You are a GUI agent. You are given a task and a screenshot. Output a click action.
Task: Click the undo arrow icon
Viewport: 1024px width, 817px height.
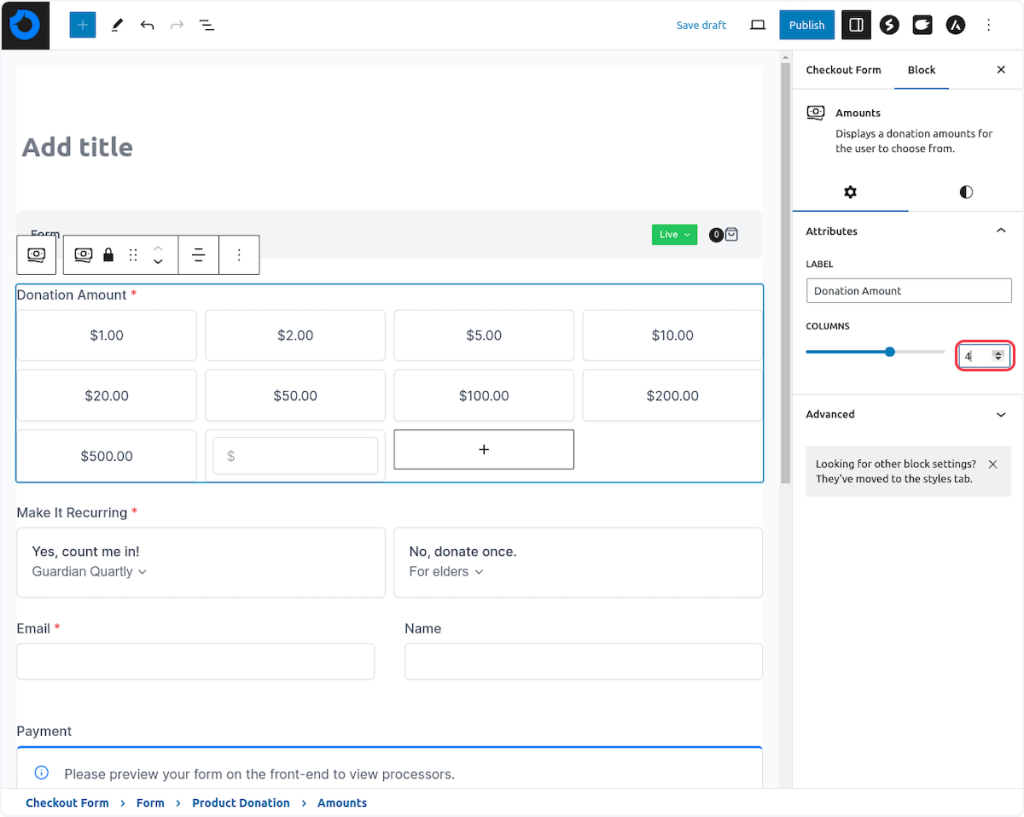tap(147, 25)
